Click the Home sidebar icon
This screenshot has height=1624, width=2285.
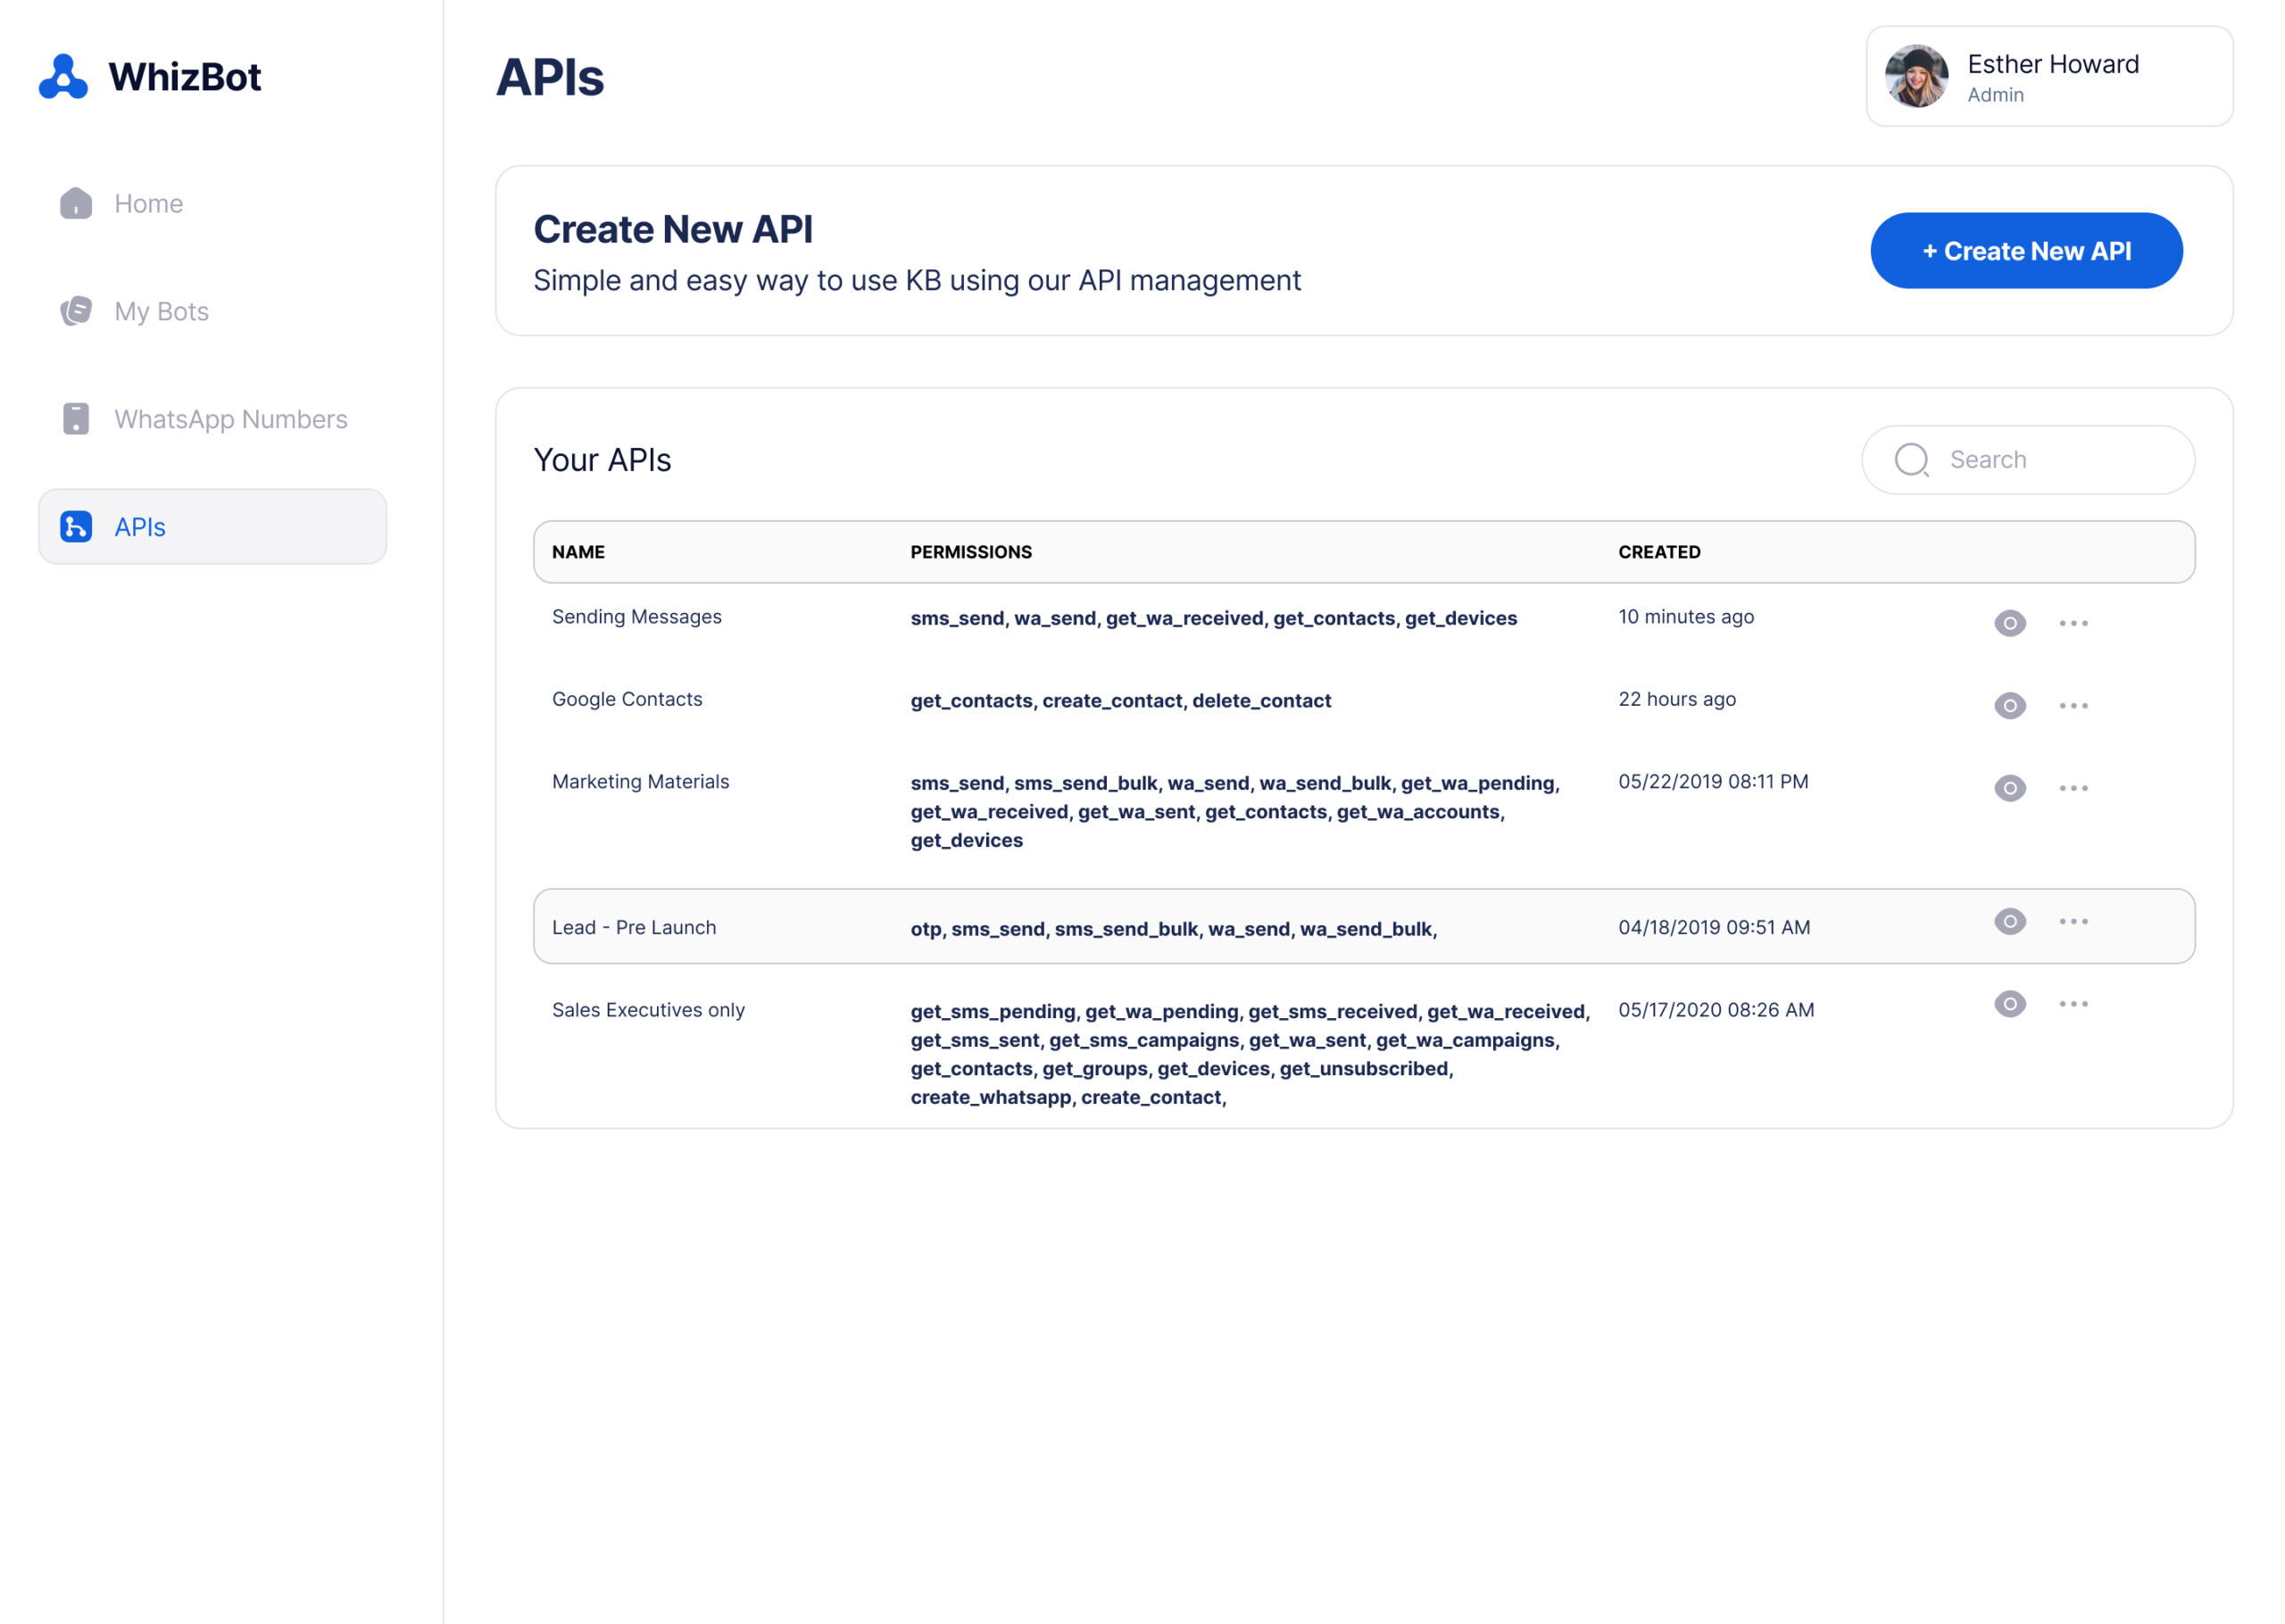pyautogui.click(x=76, y=203)
